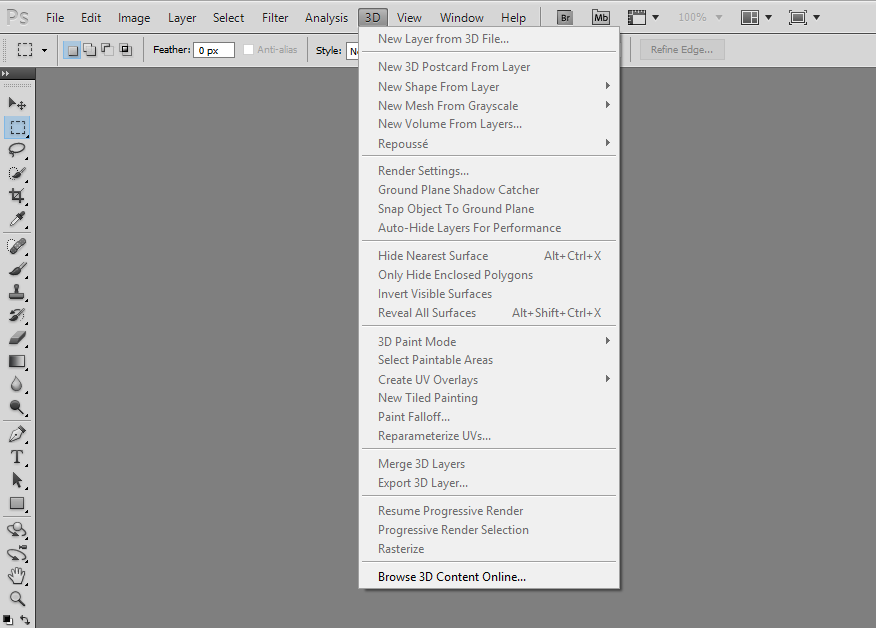This screenshot has width=876, height=628.
Task: Select the Rectangle shape tool
Action: pos(17,503)
